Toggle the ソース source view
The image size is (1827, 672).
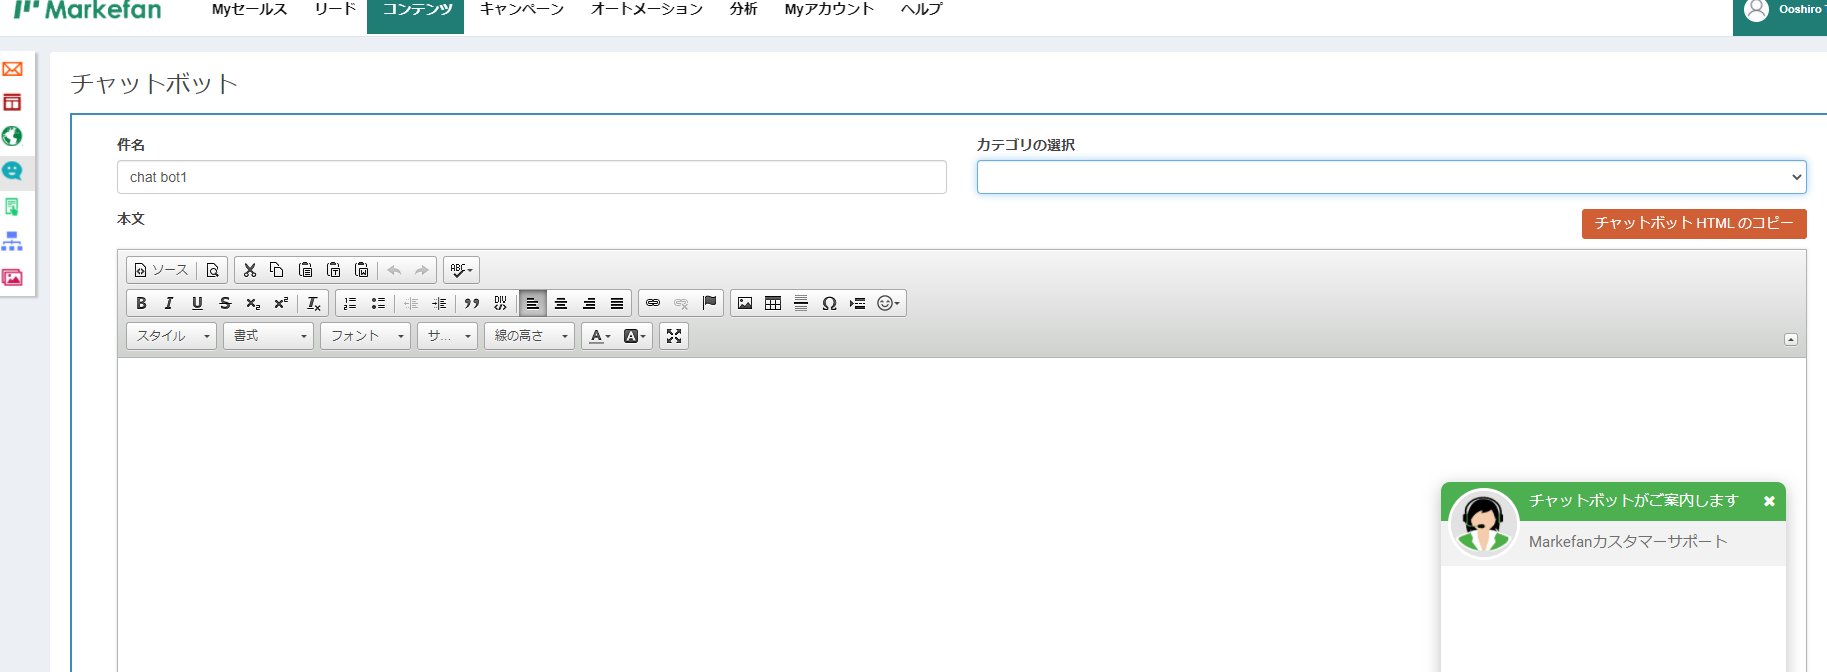tap(162, 270)
